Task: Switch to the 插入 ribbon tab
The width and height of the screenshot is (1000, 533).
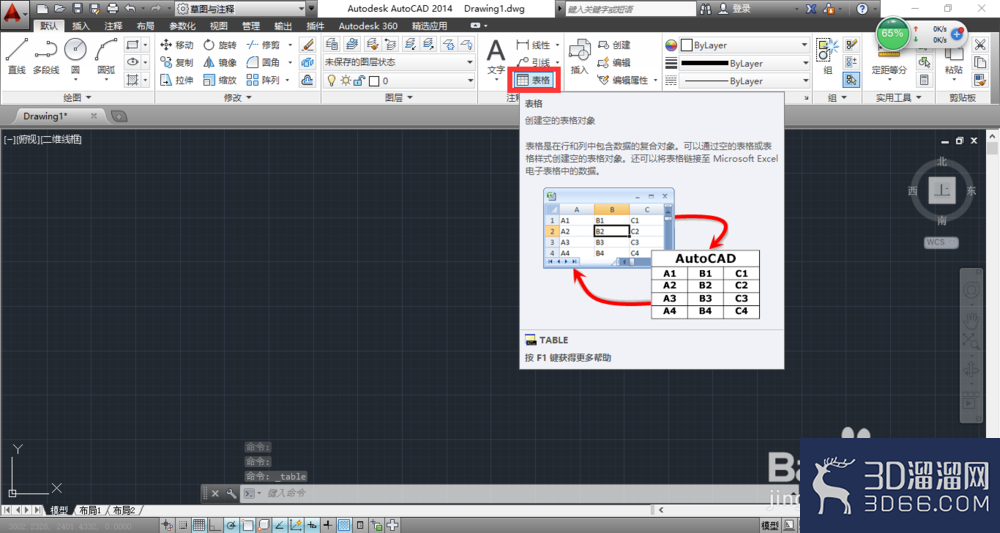Action: tap(81, 26)
